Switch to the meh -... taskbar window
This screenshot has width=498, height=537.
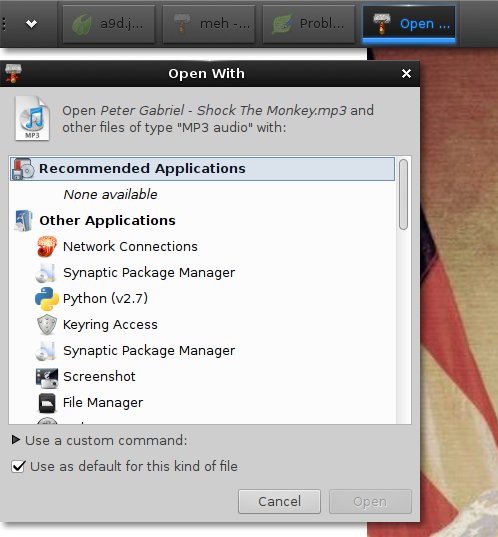point(209,24)
